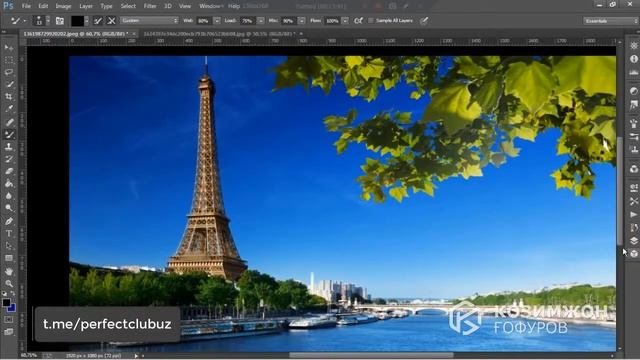Select the Mixer Brush tool in toolbox

point(9,134)
